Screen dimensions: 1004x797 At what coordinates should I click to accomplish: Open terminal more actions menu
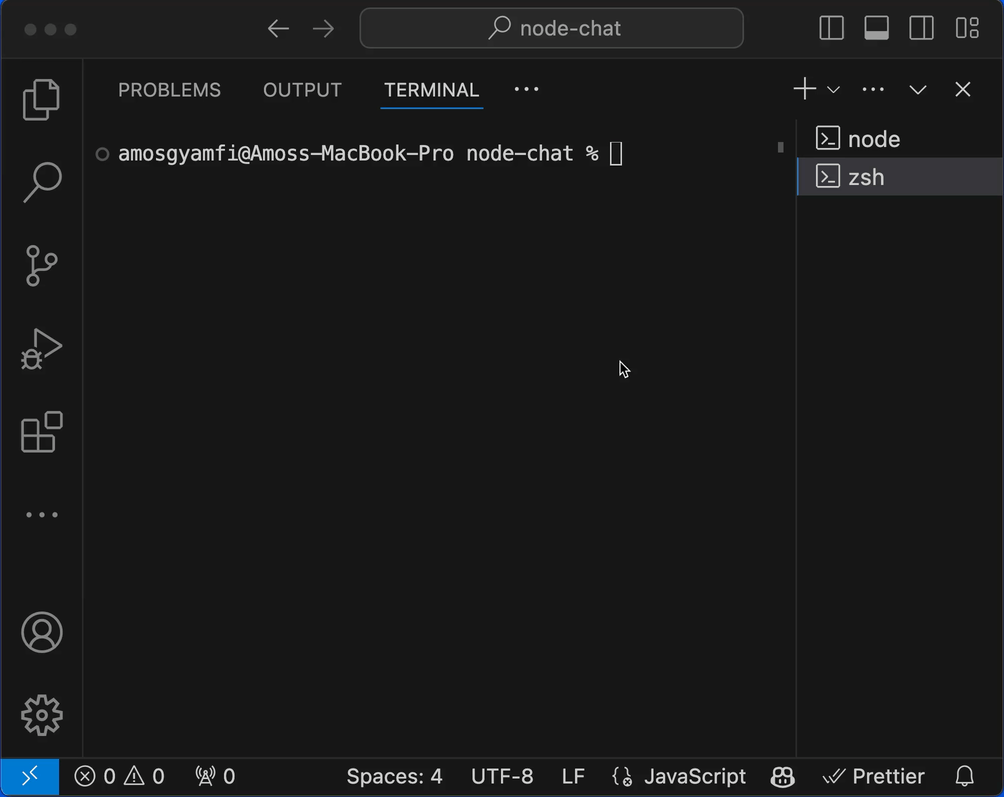(872, 89)
